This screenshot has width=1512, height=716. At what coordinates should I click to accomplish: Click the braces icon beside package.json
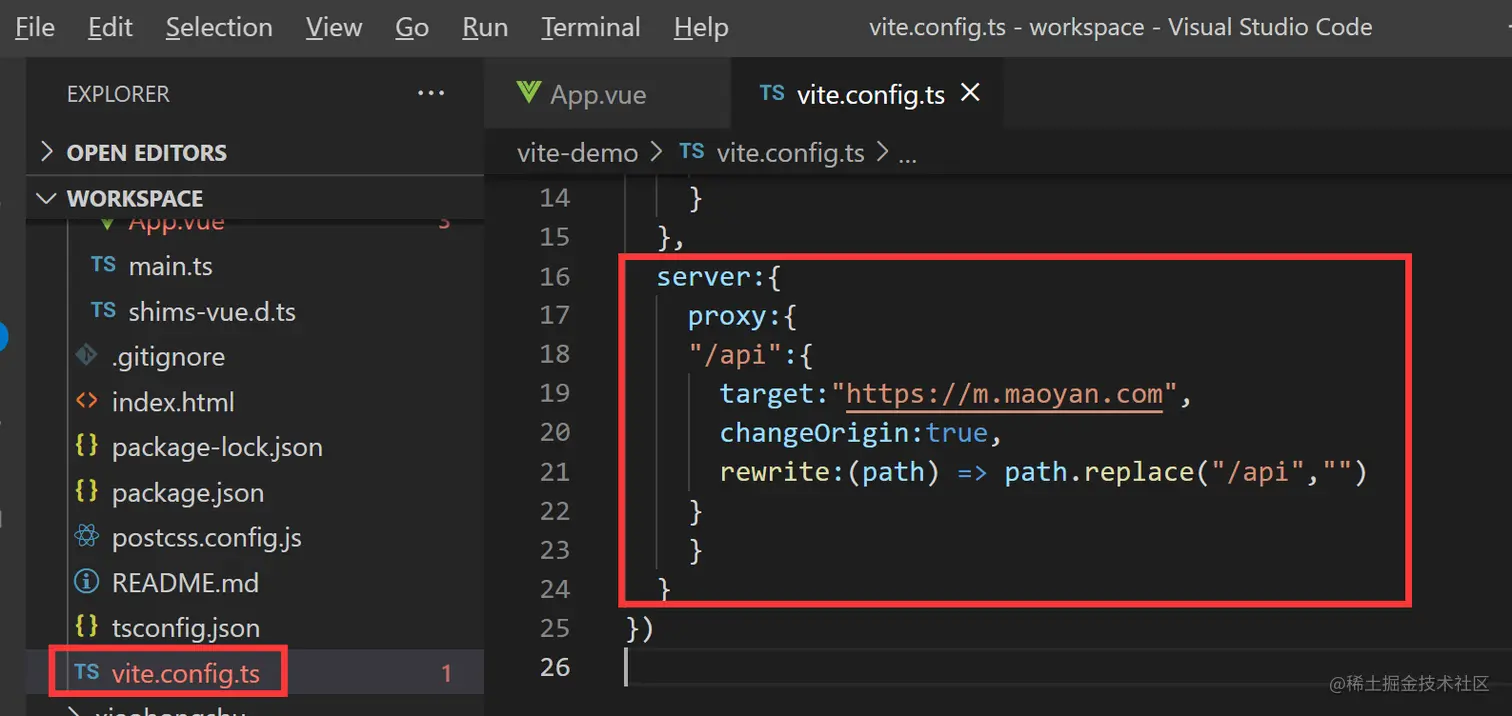pyautogui.click(x=87, y=491)
